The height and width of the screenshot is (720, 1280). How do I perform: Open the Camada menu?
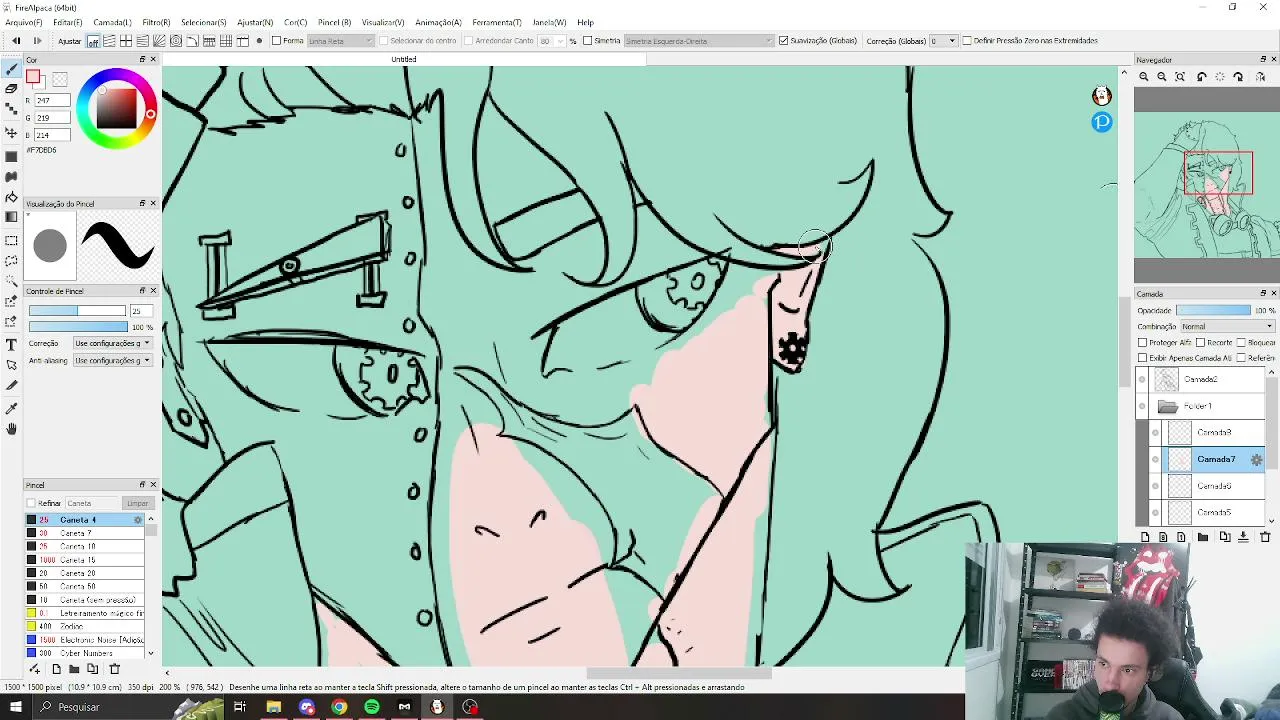[x=112, y=22]
